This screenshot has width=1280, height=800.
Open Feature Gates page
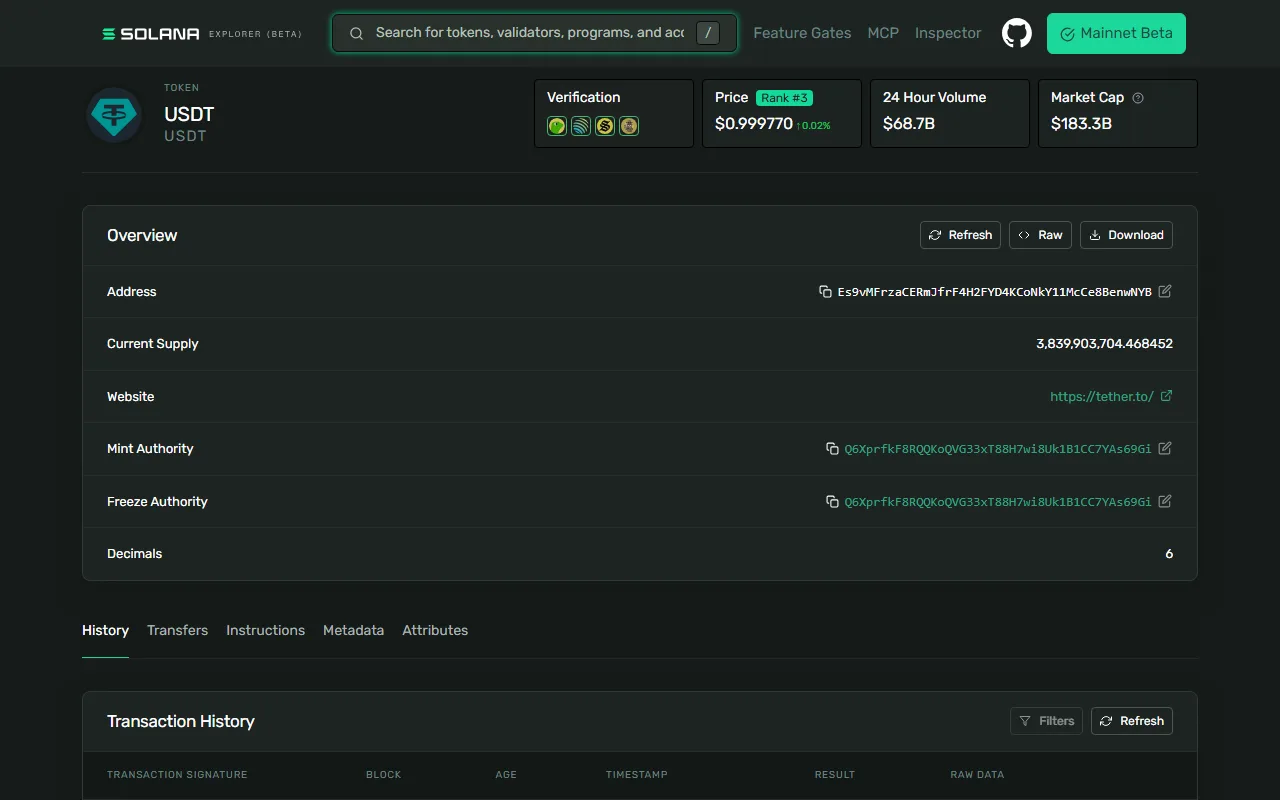click(802, 33)
